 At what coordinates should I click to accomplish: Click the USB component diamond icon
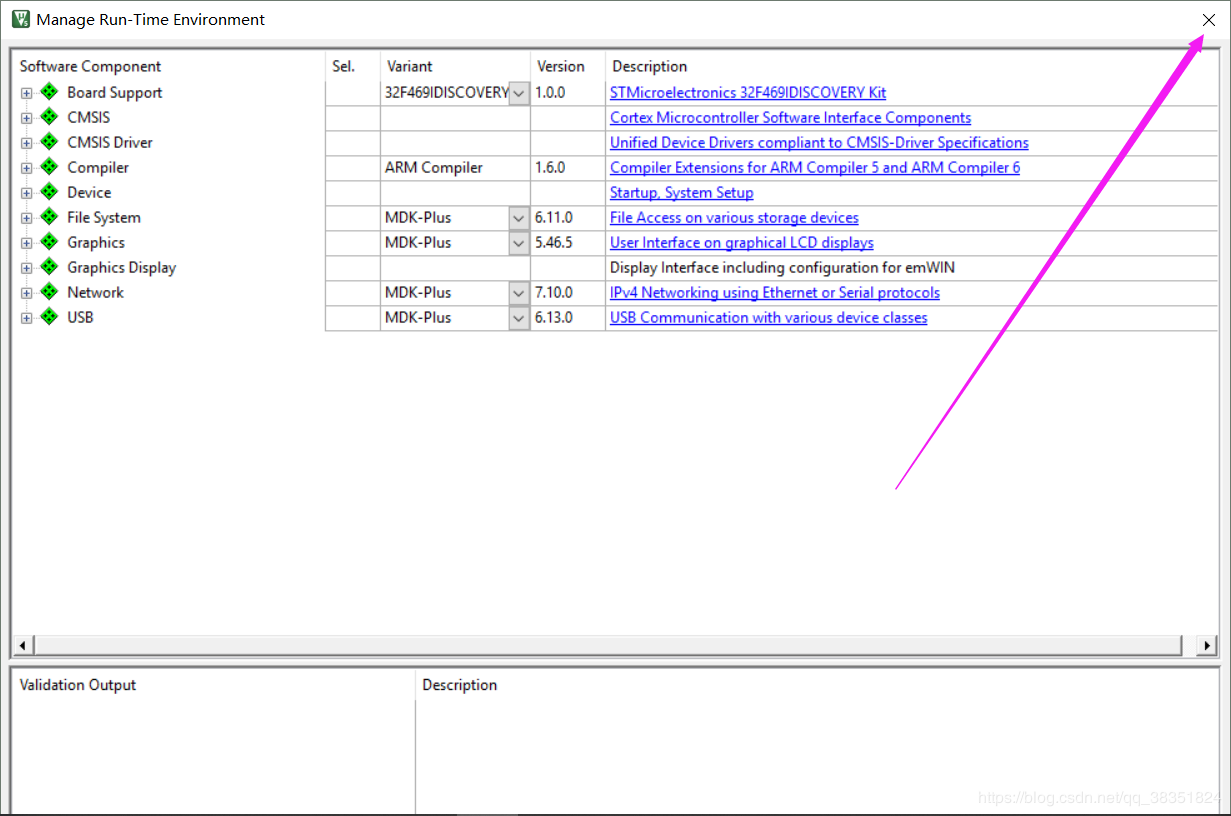(49, 317)
